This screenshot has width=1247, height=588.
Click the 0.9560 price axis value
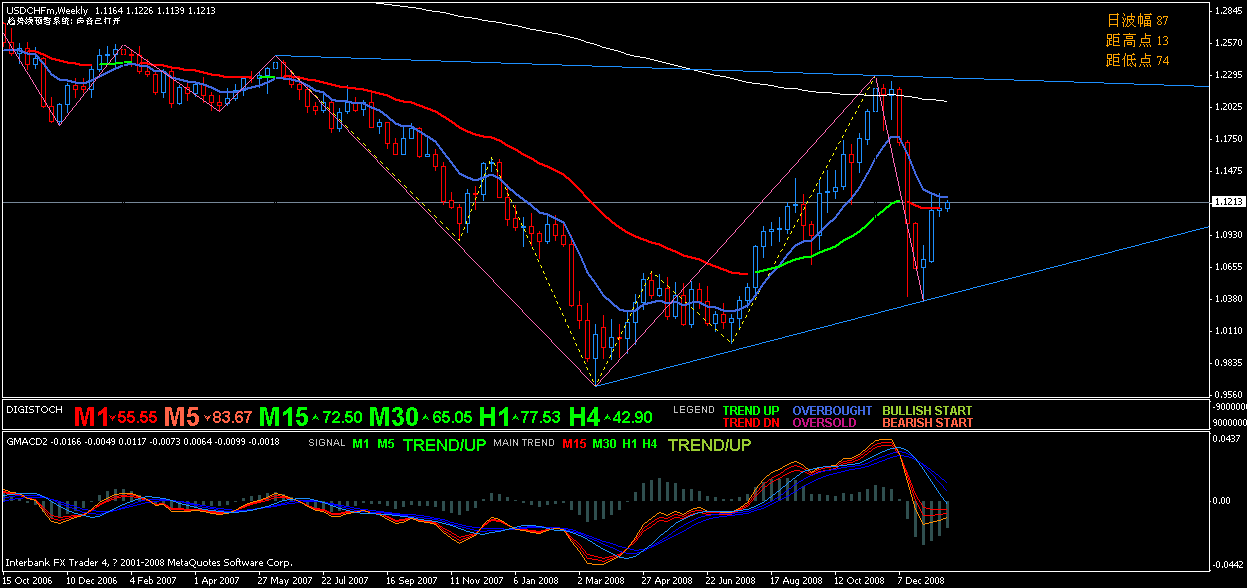(1227, 394)
